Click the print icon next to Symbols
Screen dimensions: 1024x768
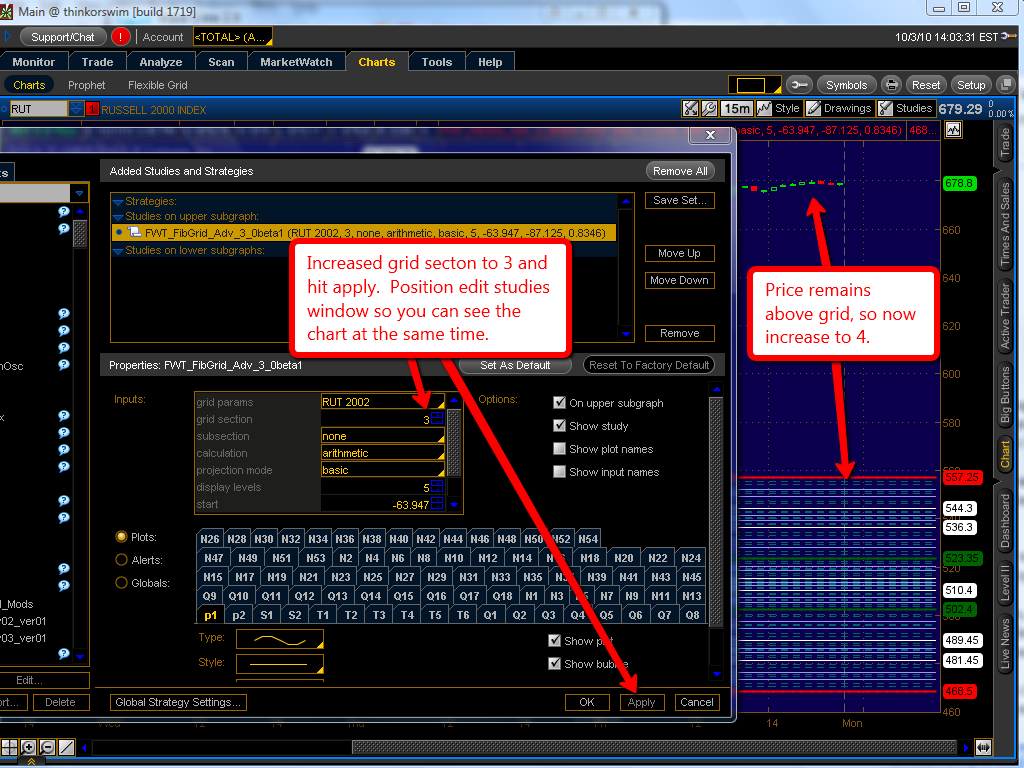[x=892, y=85]
